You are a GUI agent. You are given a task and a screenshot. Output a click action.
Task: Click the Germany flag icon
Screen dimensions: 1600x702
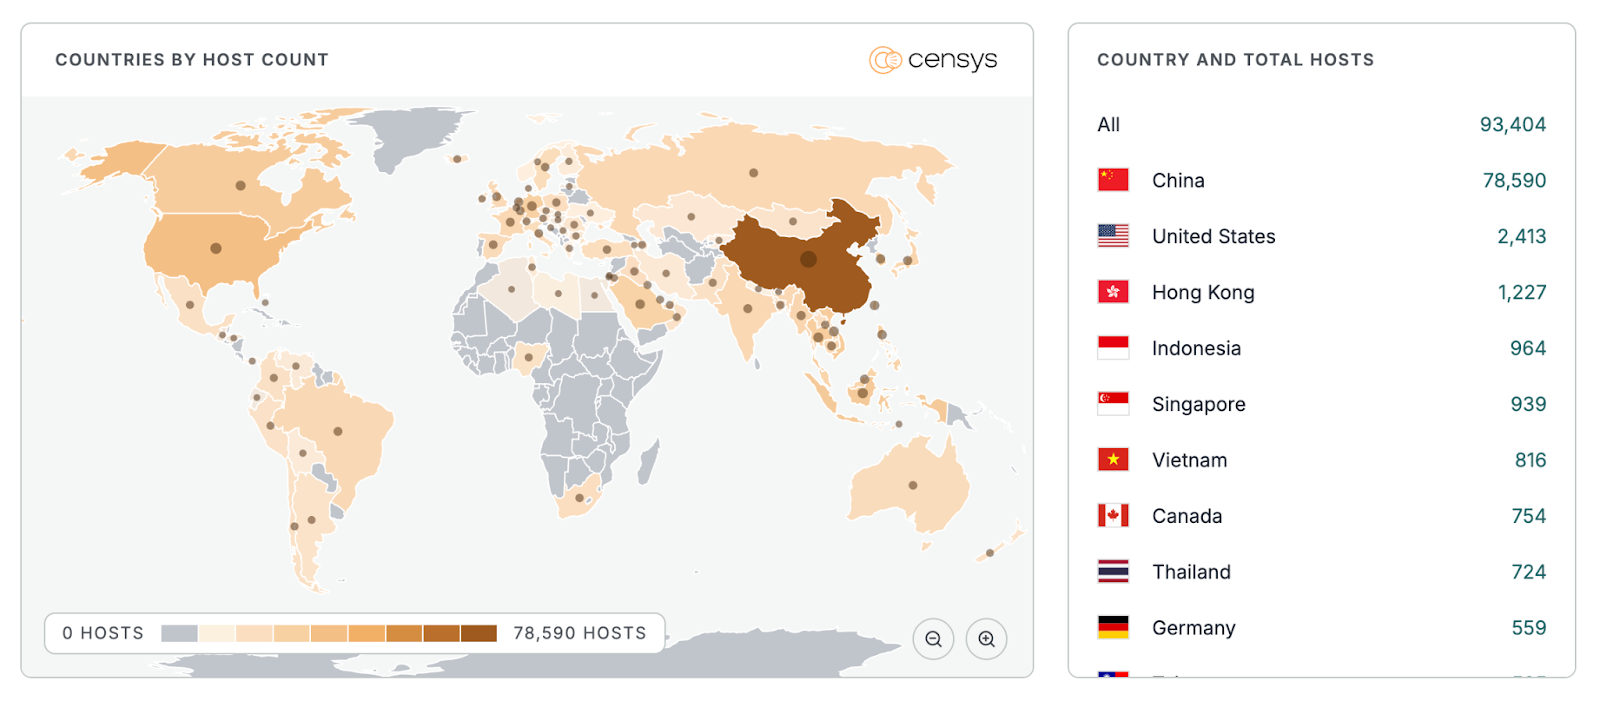tap(1113, 628)
